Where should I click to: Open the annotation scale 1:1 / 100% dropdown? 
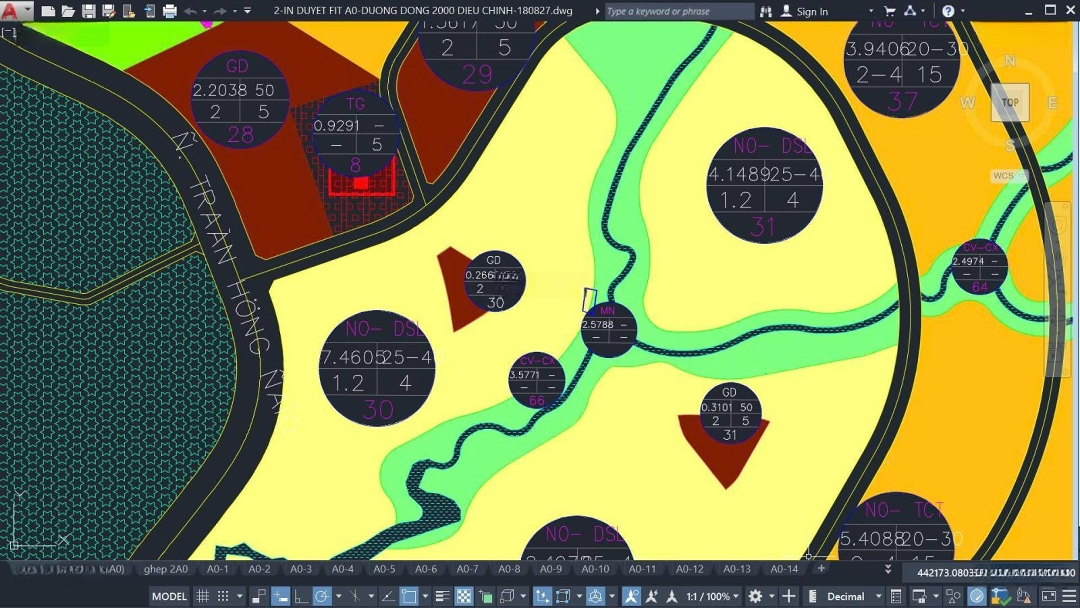point(708,596)
